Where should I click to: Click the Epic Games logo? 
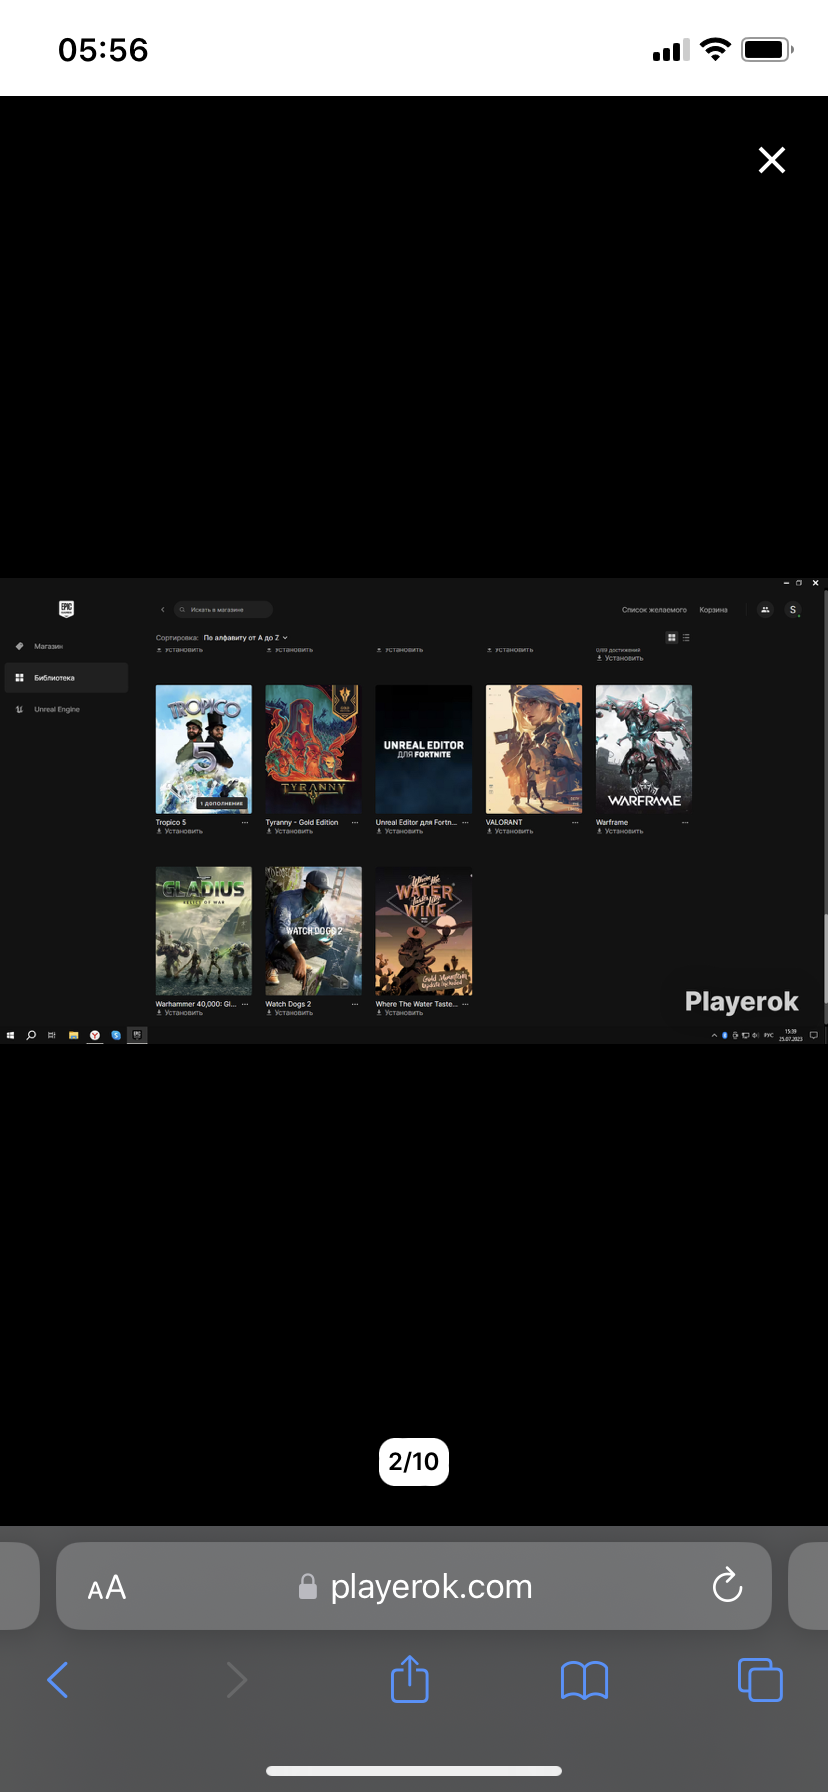point(66,608)
